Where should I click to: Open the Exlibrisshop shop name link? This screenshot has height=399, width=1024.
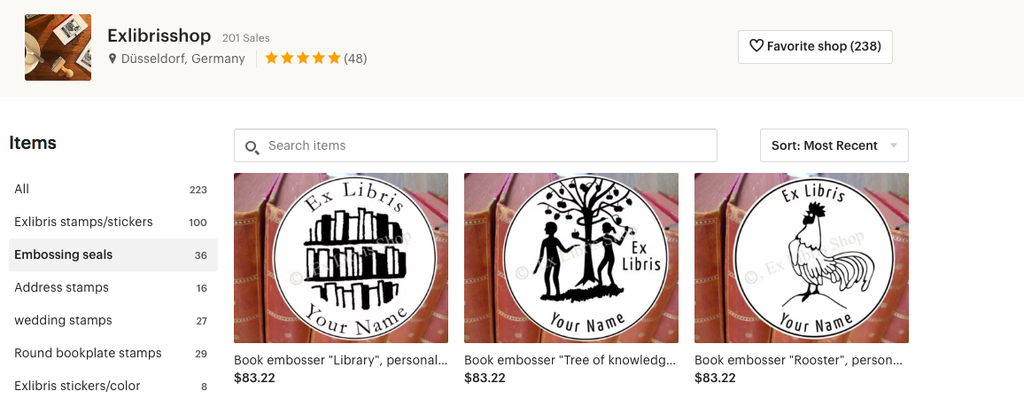coord(159,35)
